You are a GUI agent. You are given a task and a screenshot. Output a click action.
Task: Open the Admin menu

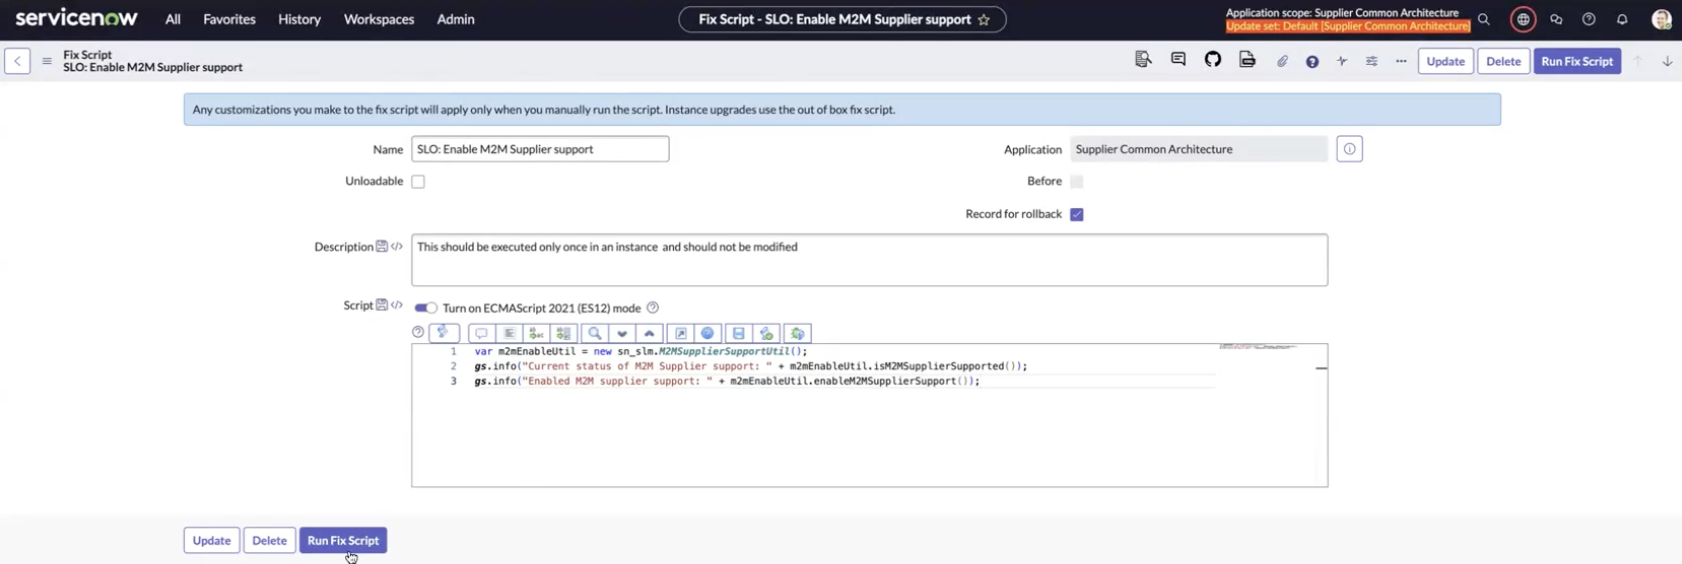(x=455, y=19)
